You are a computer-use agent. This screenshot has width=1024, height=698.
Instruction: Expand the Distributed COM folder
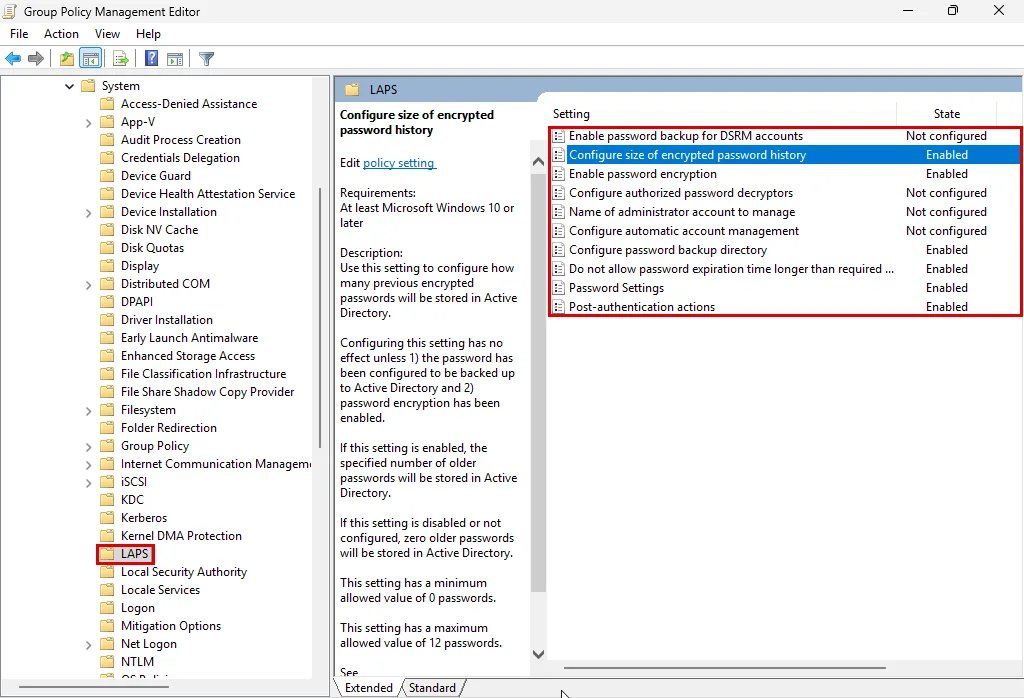[x=88, y=285]
